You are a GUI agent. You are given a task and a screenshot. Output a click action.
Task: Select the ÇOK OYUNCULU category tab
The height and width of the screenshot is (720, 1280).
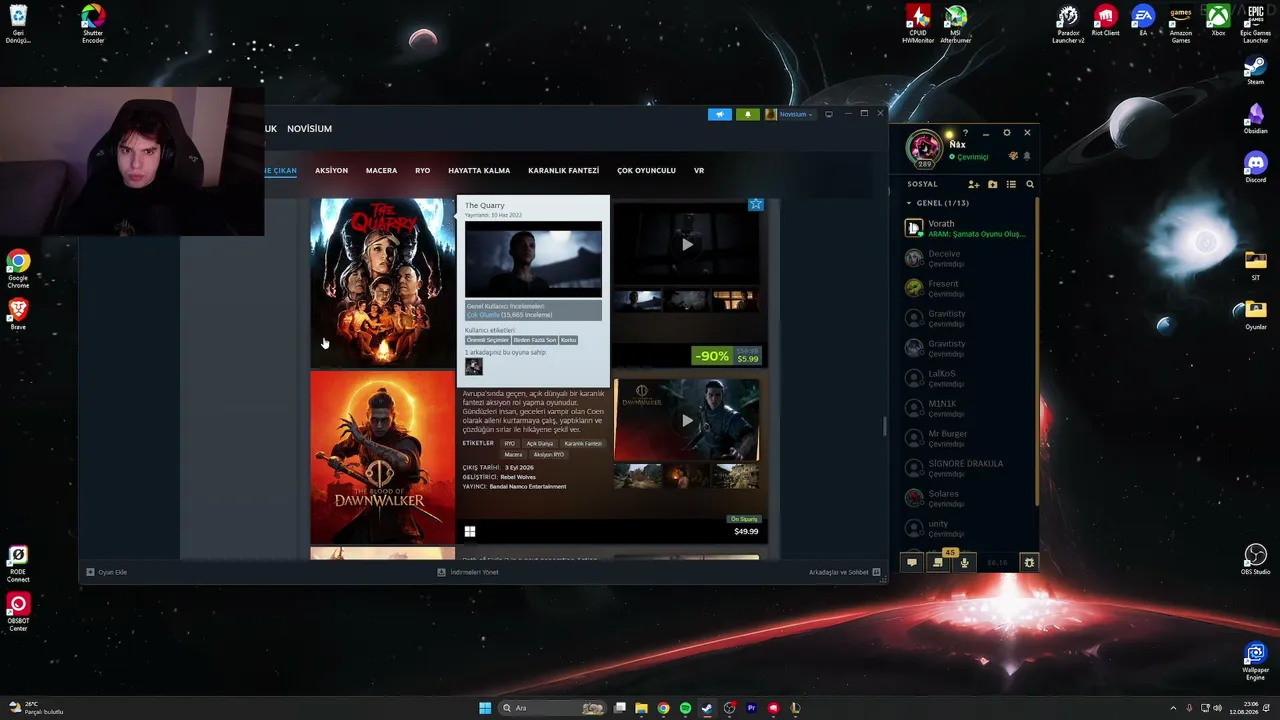coord(646,171)
